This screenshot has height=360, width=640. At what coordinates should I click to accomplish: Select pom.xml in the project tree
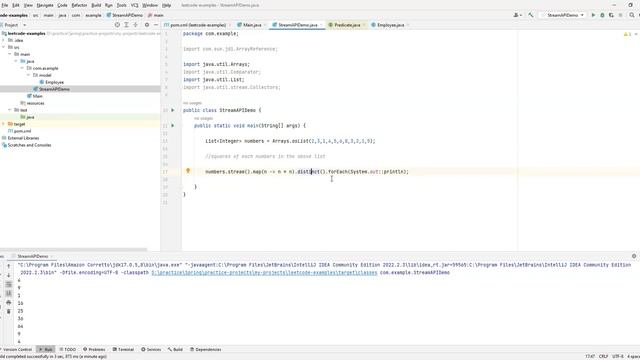(19, 131)
